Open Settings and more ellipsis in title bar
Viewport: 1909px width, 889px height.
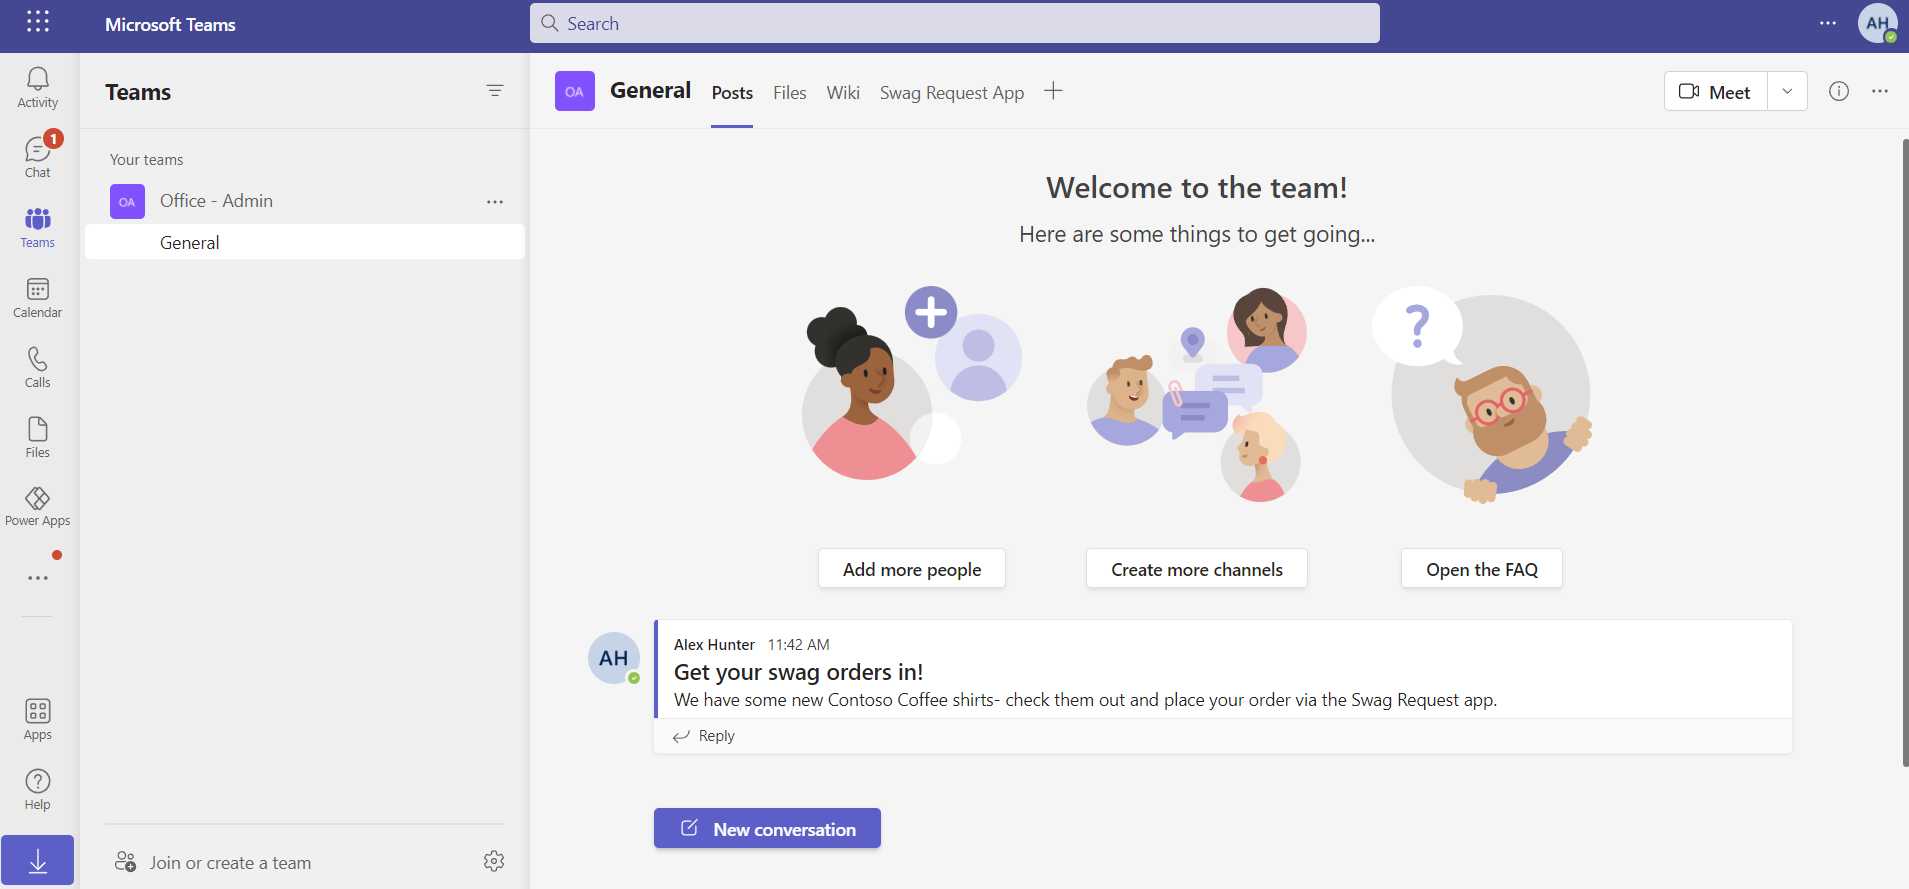click(1828, 23)
